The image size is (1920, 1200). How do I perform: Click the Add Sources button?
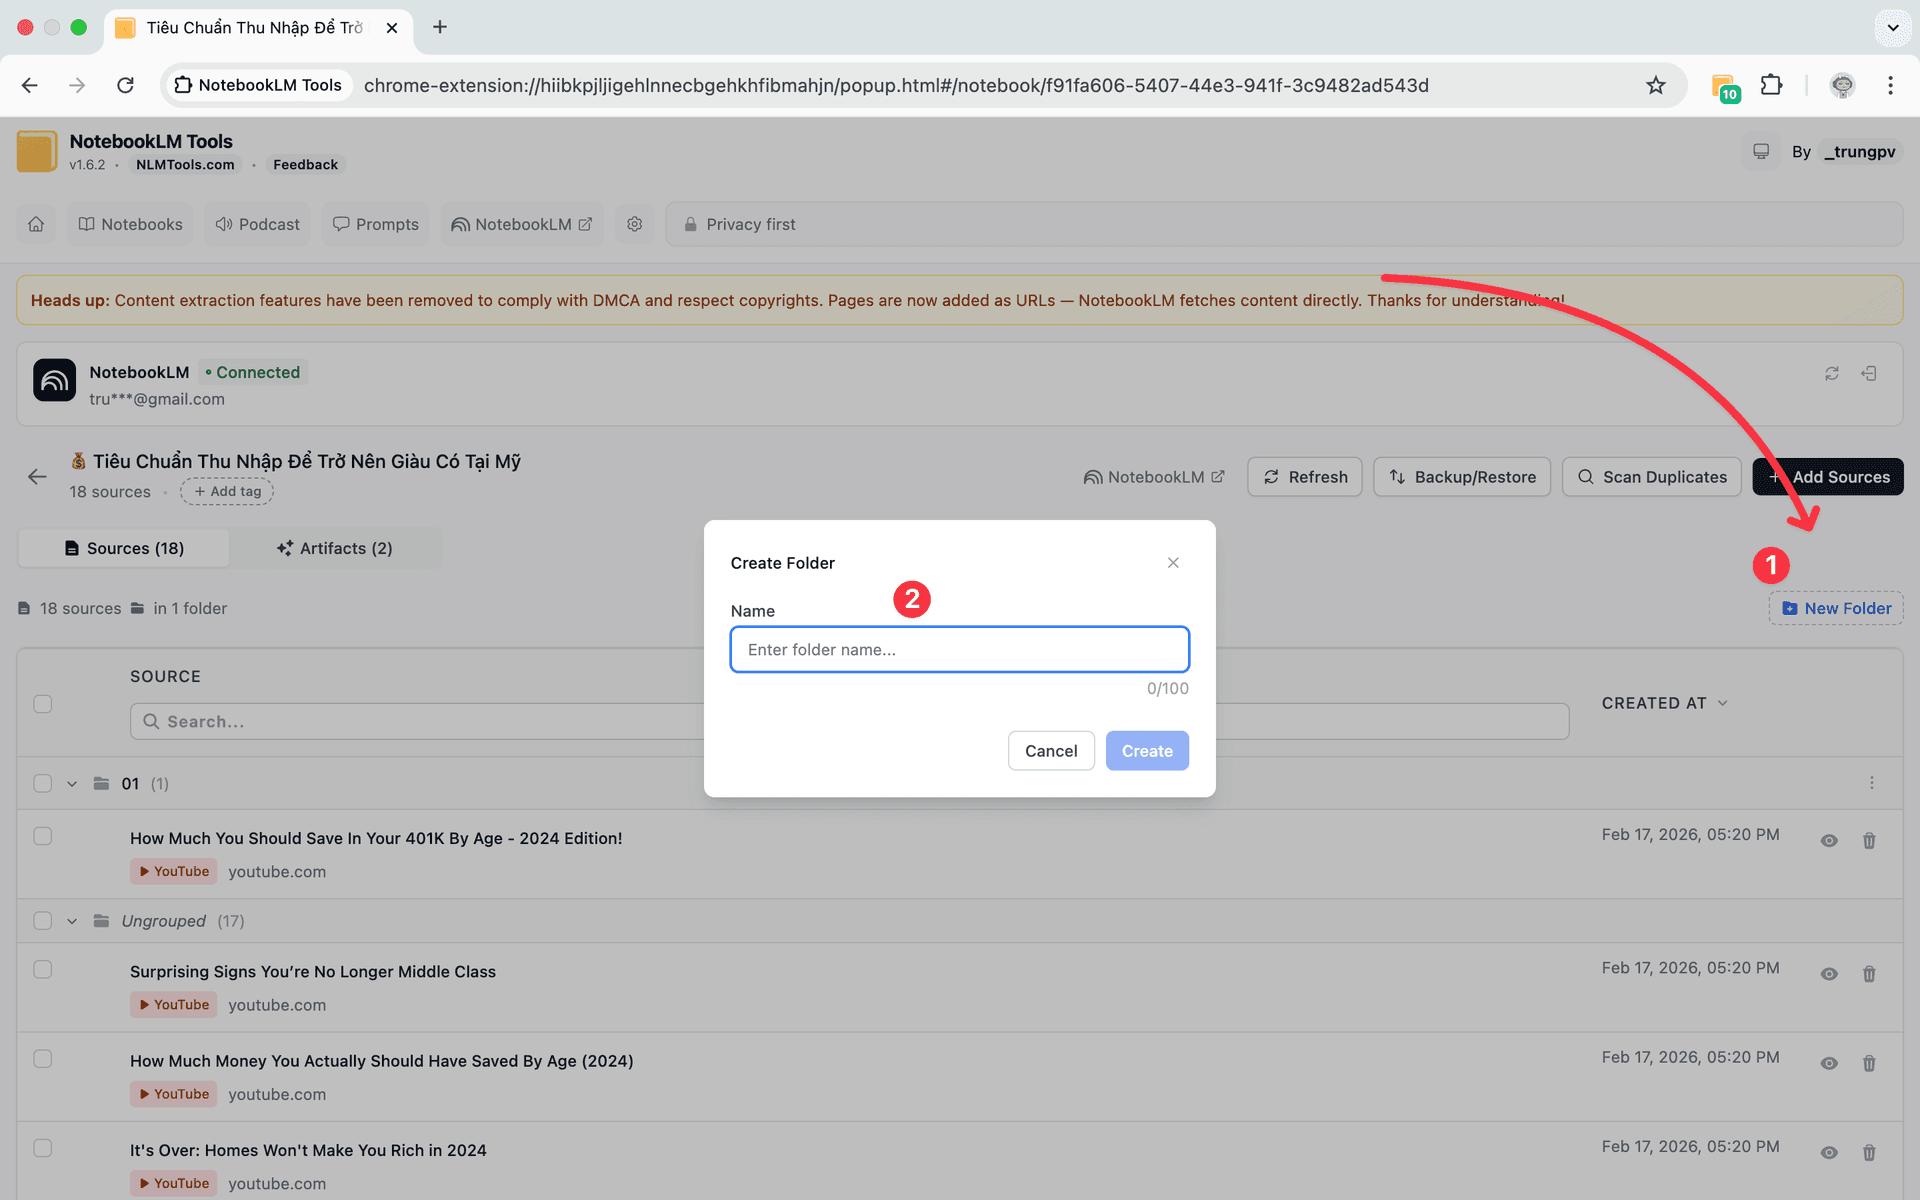point(1828,477)
